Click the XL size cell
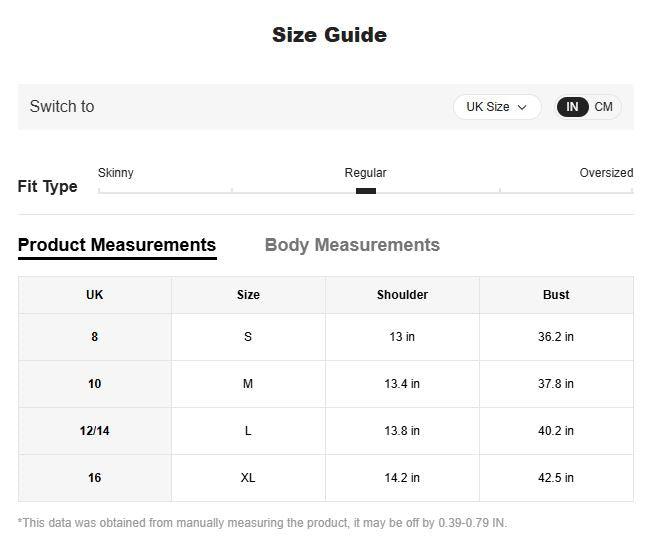This screenshot has height=542, width=654. 248,478
